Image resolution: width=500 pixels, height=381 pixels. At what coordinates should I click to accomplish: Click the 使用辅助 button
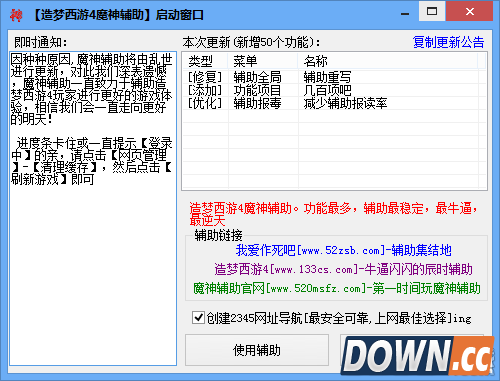click(x=257, y=350)
